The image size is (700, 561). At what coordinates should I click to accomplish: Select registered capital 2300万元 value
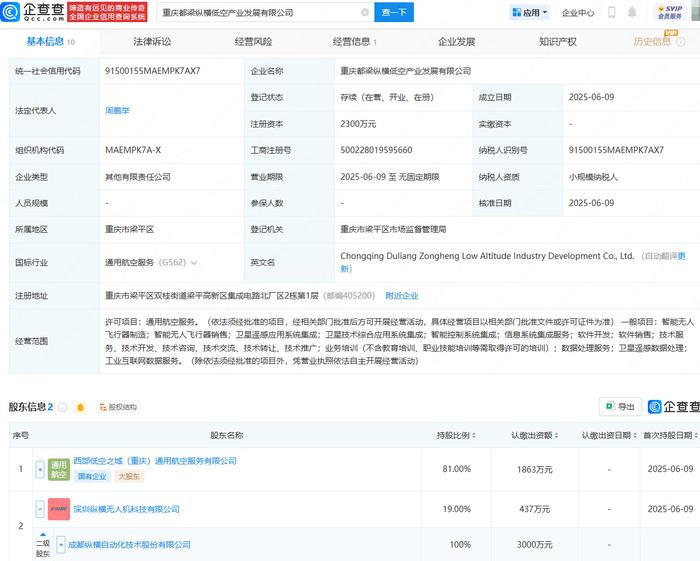(x=358, y=124)
